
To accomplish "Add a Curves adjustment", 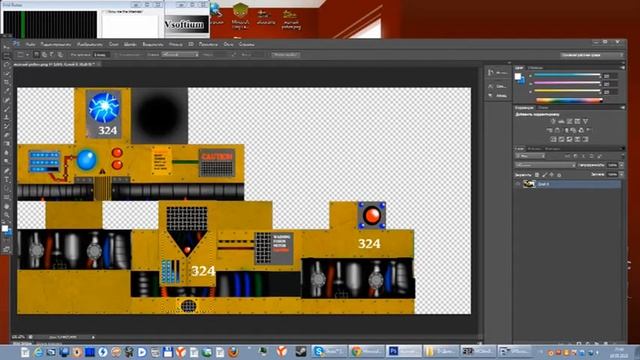I will pos(569,122).
